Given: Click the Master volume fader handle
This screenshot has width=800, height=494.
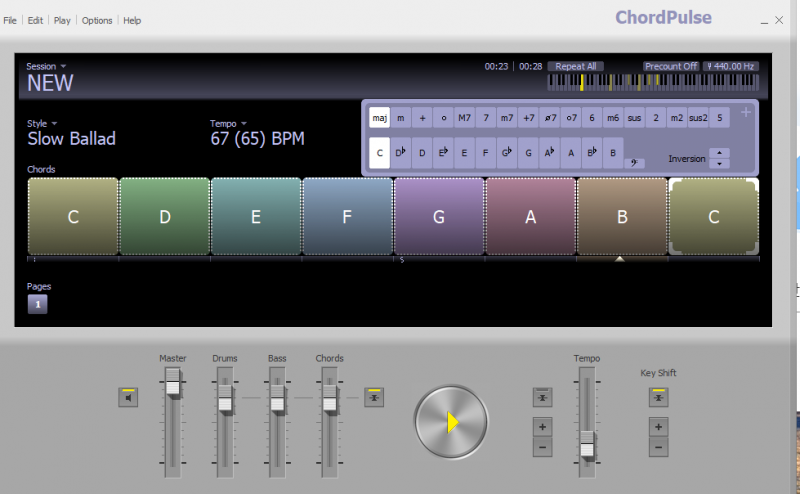Looking at the screenshot, I should tap(173, 383).
